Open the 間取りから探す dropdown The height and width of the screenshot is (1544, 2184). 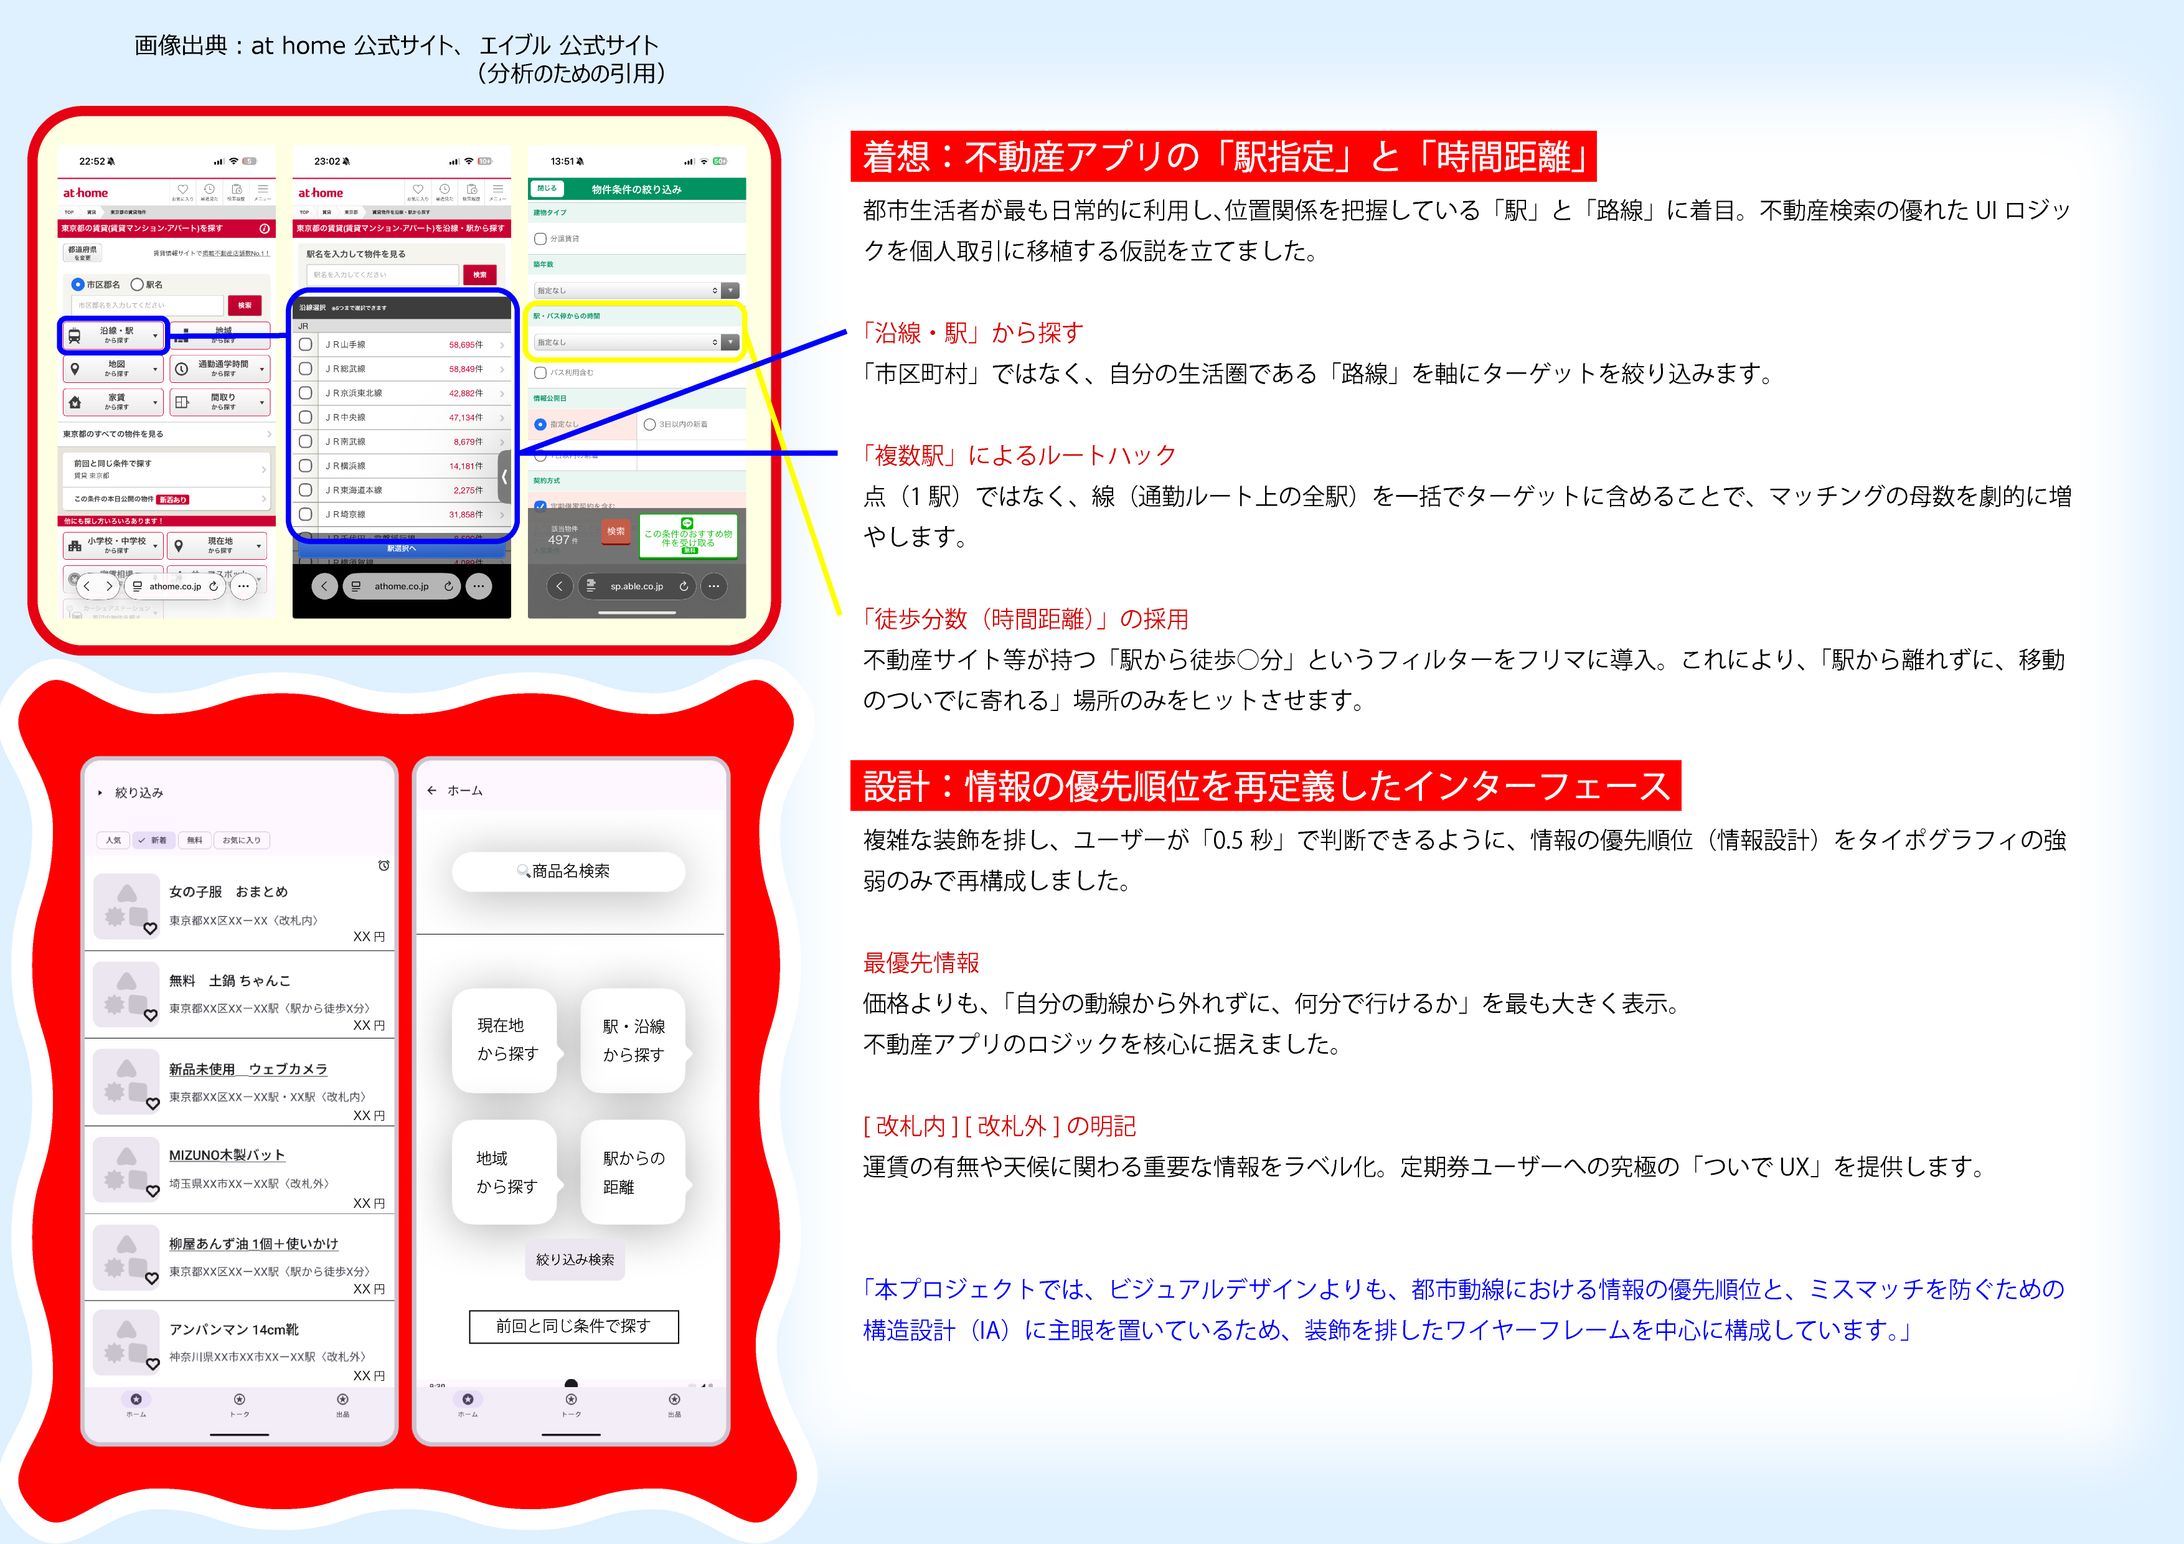tap(220, 402)
